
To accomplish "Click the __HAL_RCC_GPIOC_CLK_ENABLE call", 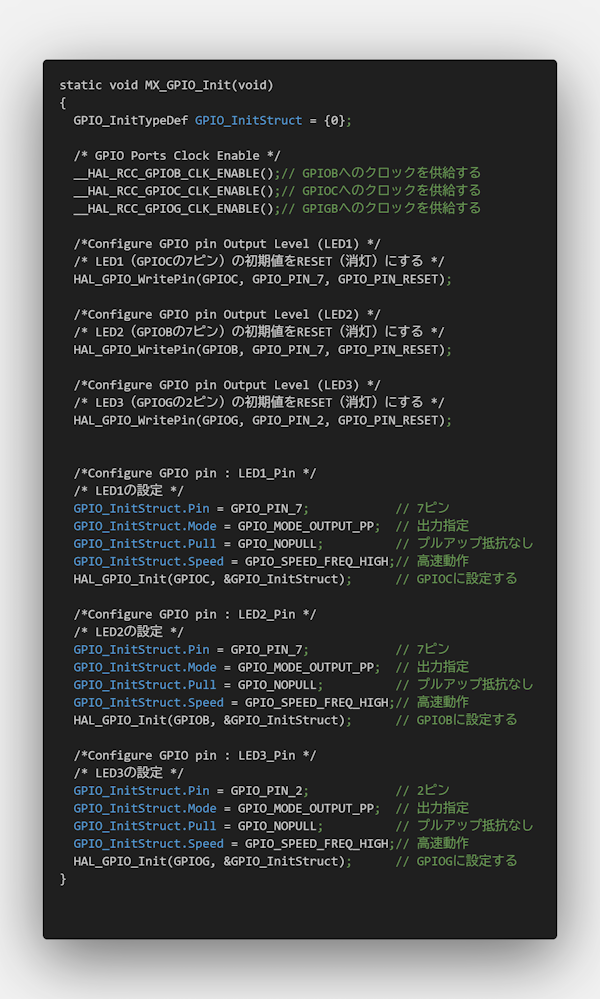I will click(x=173, y=190).
